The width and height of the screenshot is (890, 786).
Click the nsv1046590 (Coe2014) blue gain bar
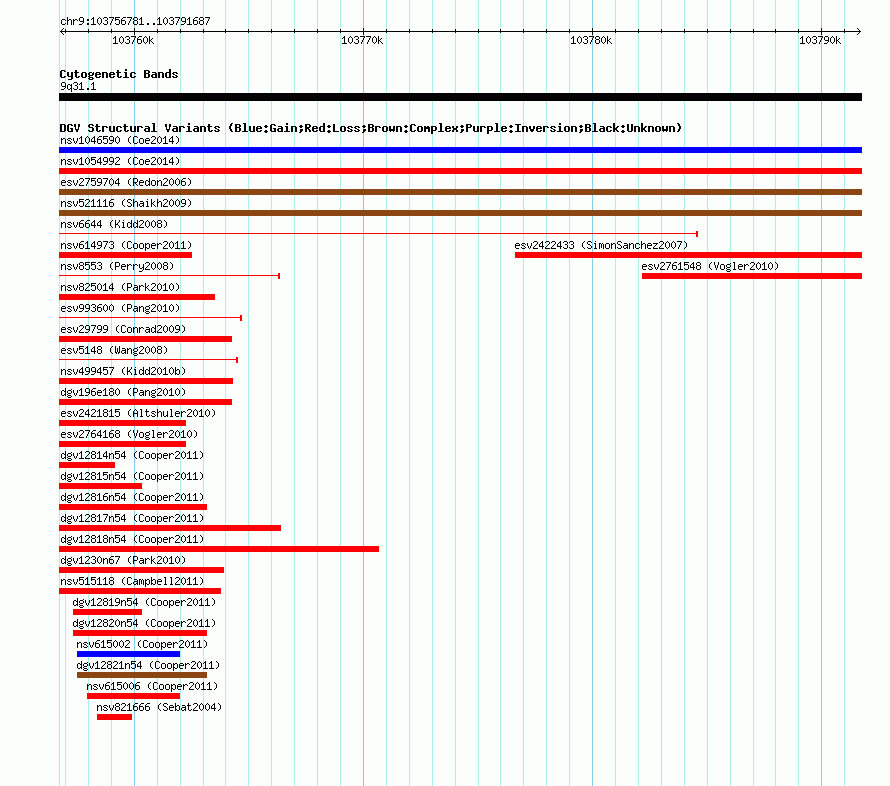coord(460,150)
